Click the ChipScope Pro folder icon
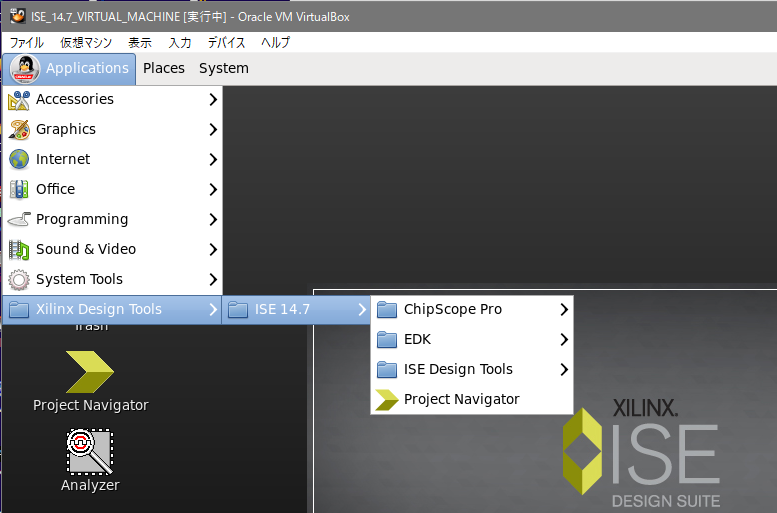The width and height of the screenshot is (777, 513). point(387,310)
